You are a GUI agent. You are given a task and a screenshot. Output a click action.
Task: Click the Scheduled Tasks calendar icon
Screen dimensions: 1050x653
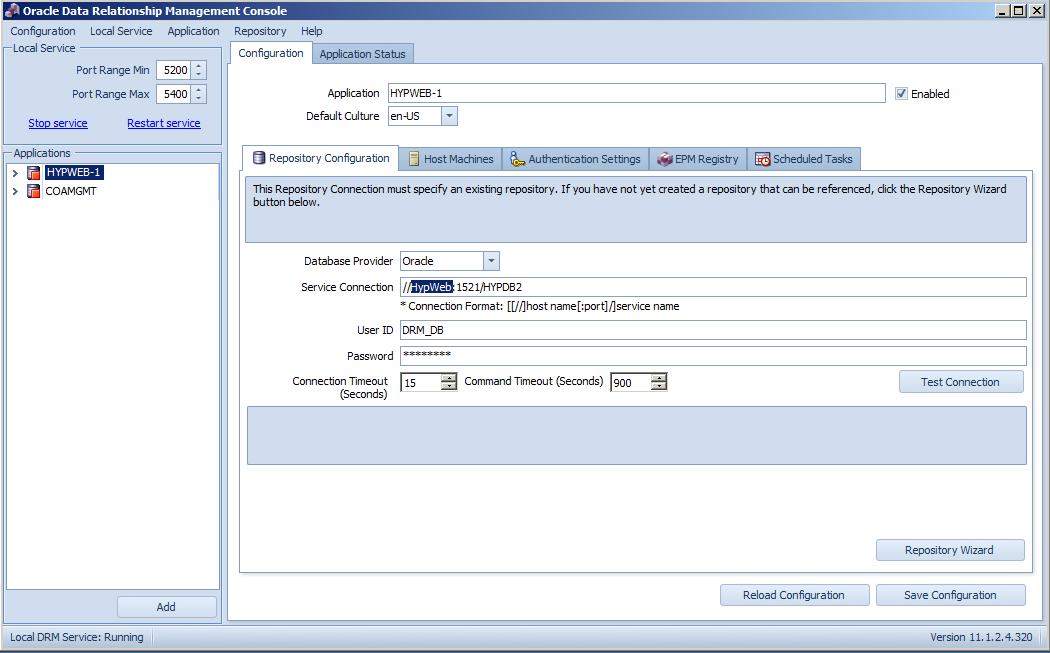pyautogui.click(x=762, y=159)
